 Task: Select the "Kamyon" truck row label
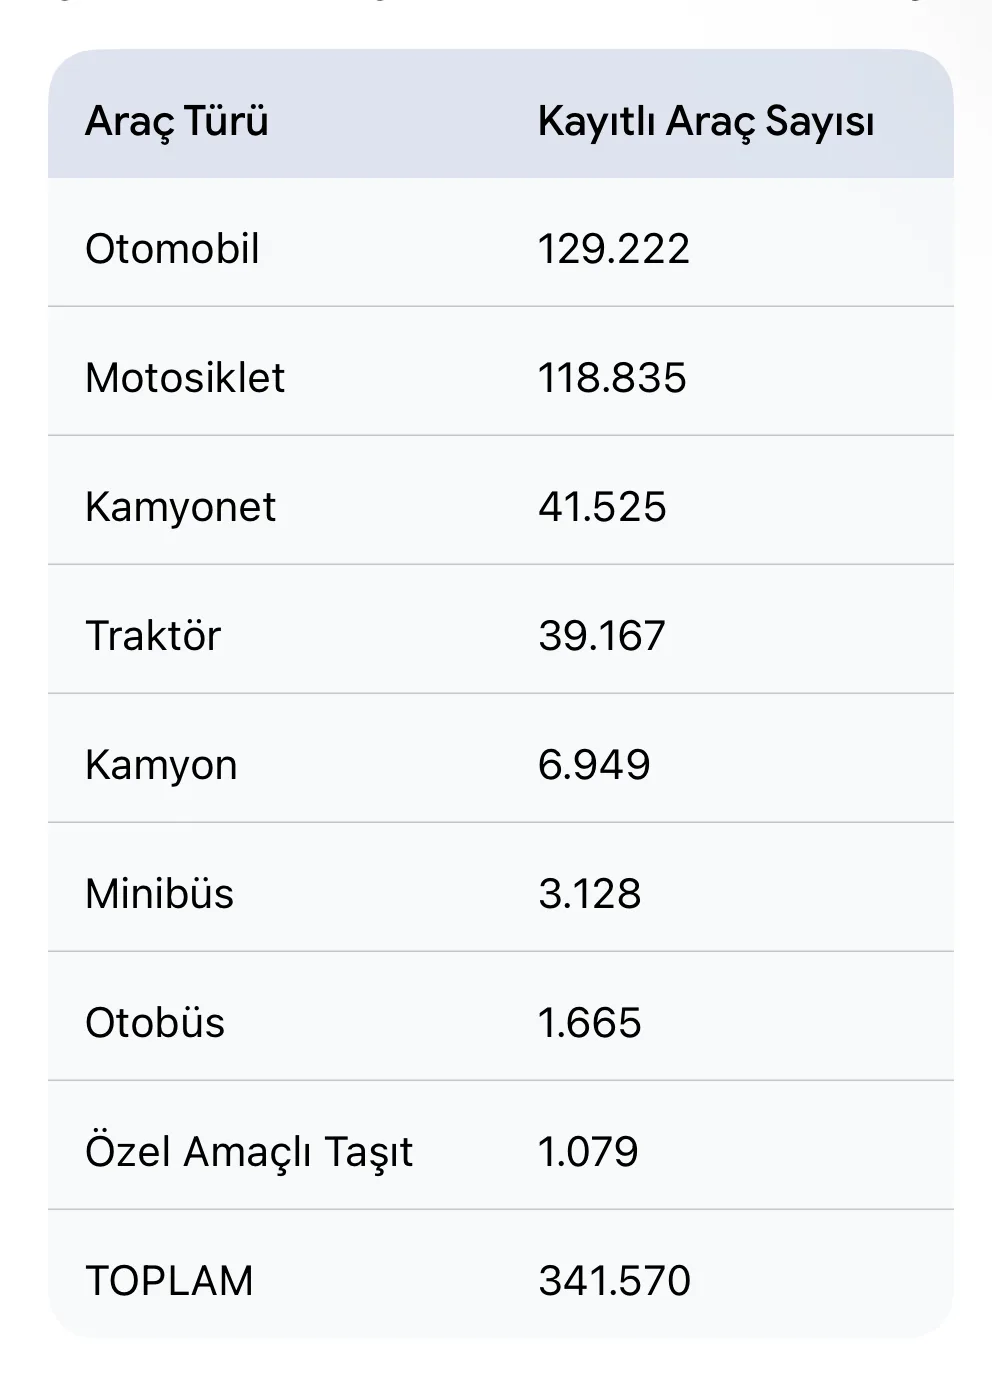tap(161, 765)
